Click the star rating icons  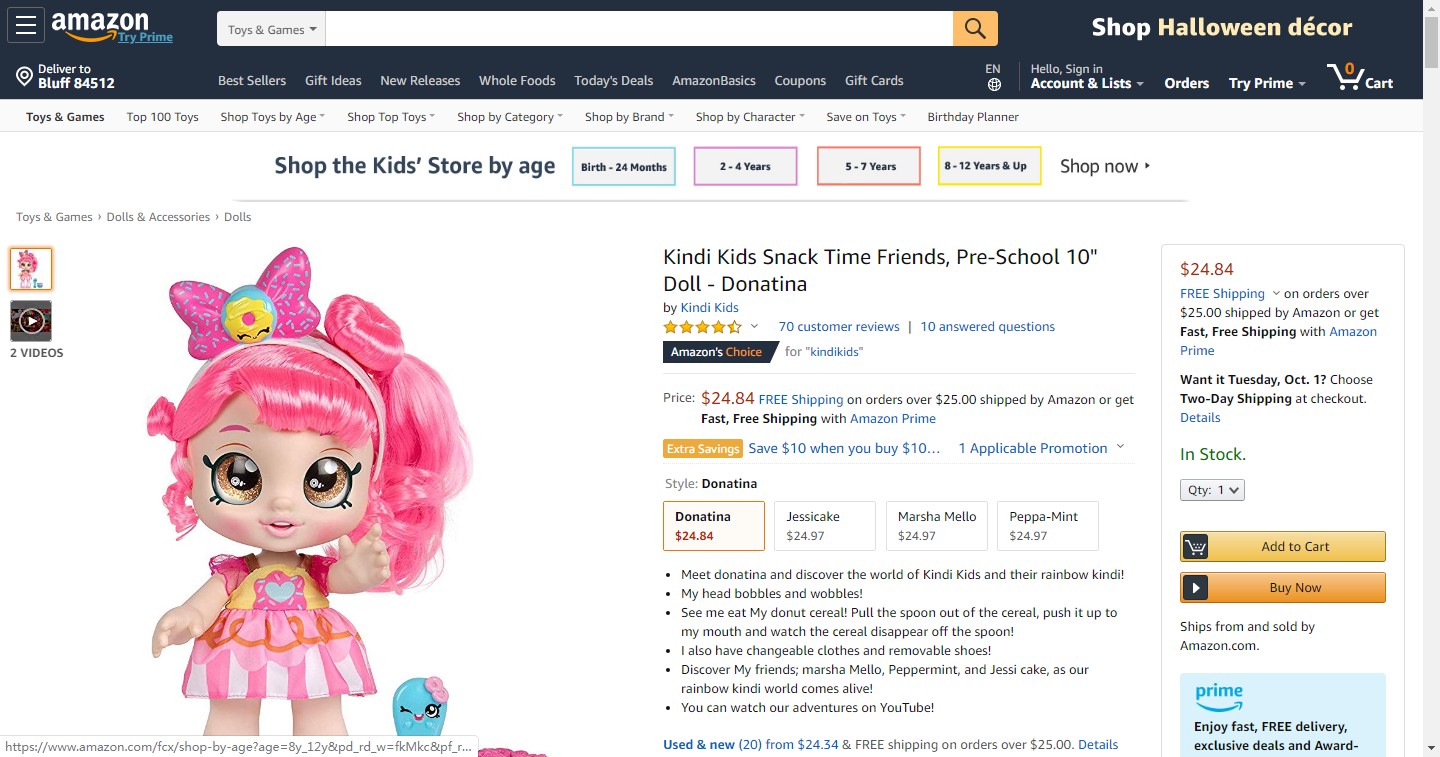tap(702, 327)
